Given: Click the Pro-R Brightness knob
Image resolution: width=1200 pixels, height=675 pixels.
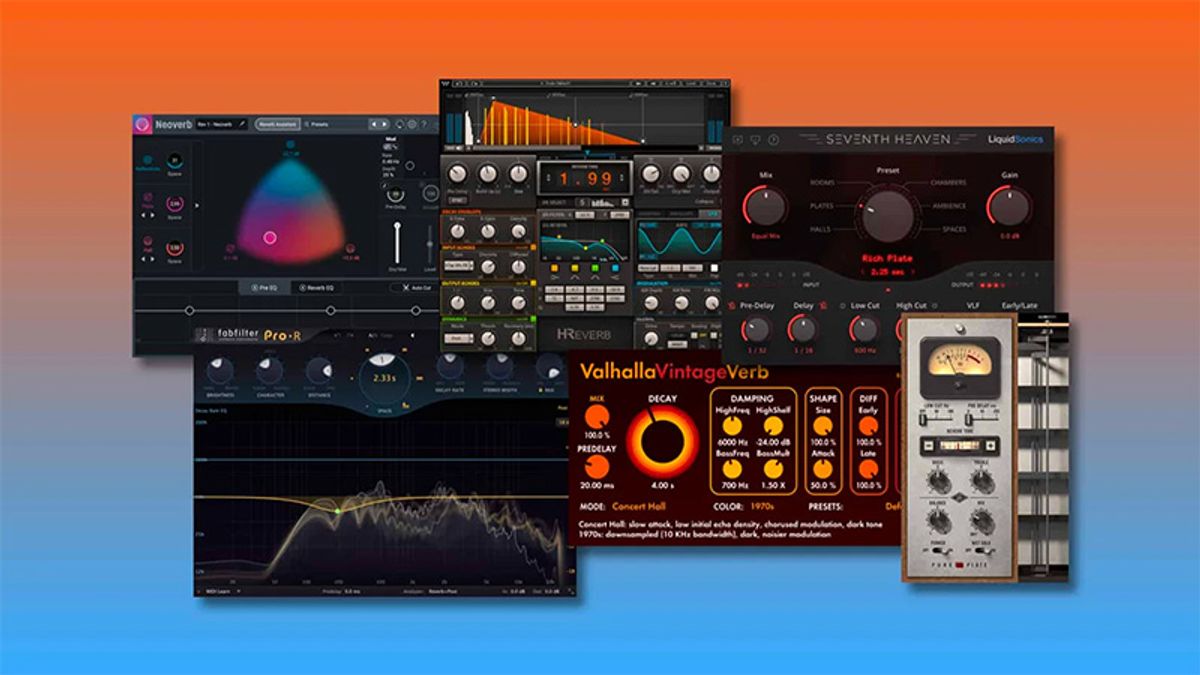Looking at the screenshot, I should pyautogui.click(x=218, y=370).
